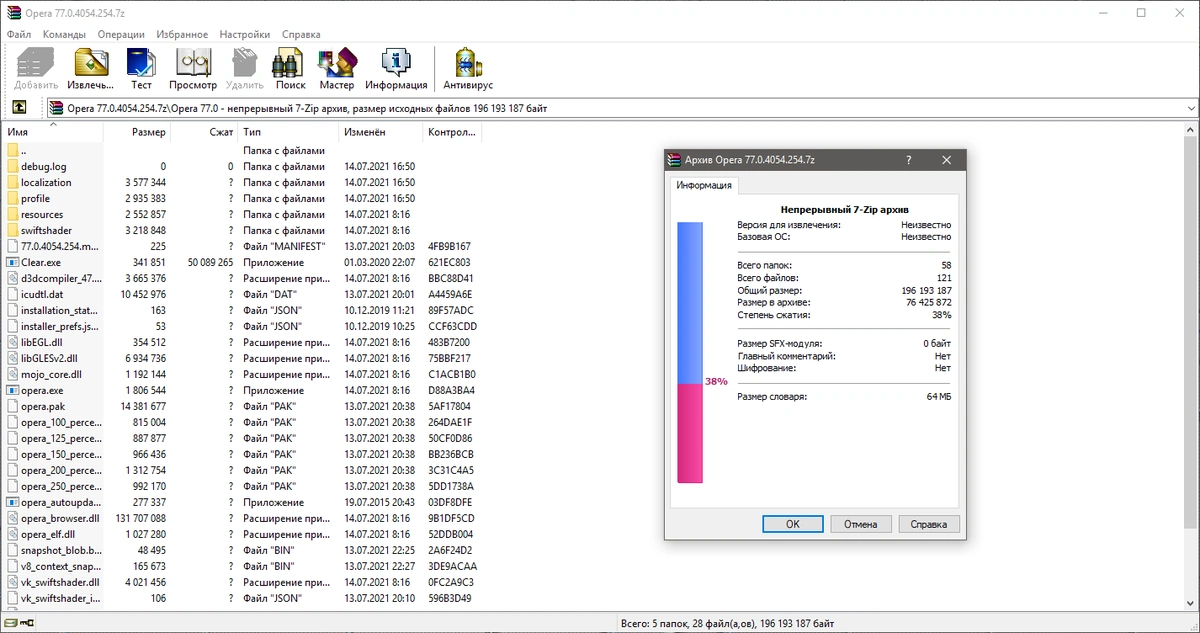Screen dimensions: 1200x633
Task: Select the Информация tab in dialog
Action: click(x=703, y=185)
